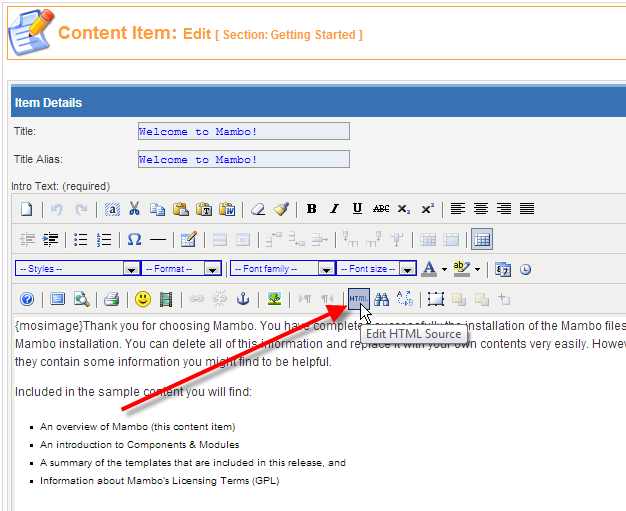Expand the Font size dropdown
Screen dimensions: 626x511
pos(408,269)
